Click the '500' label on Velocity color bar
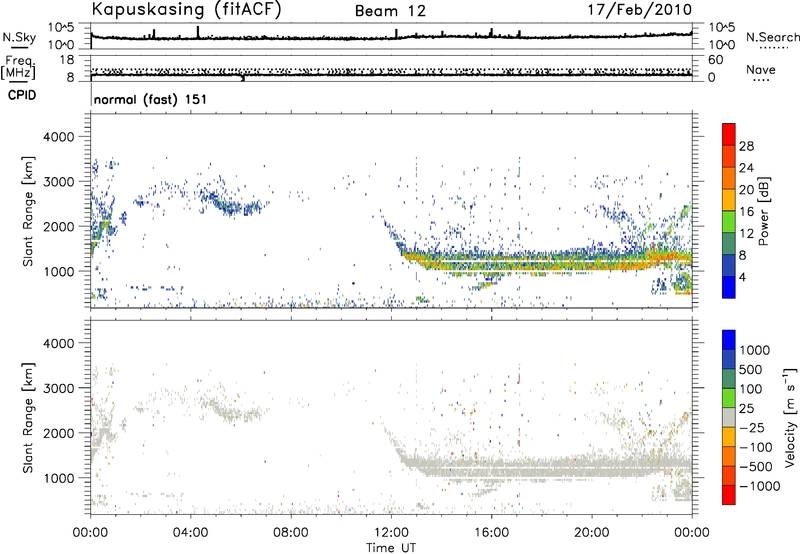The width and height of the screenshot is (800, 554). tap(751, 369)
